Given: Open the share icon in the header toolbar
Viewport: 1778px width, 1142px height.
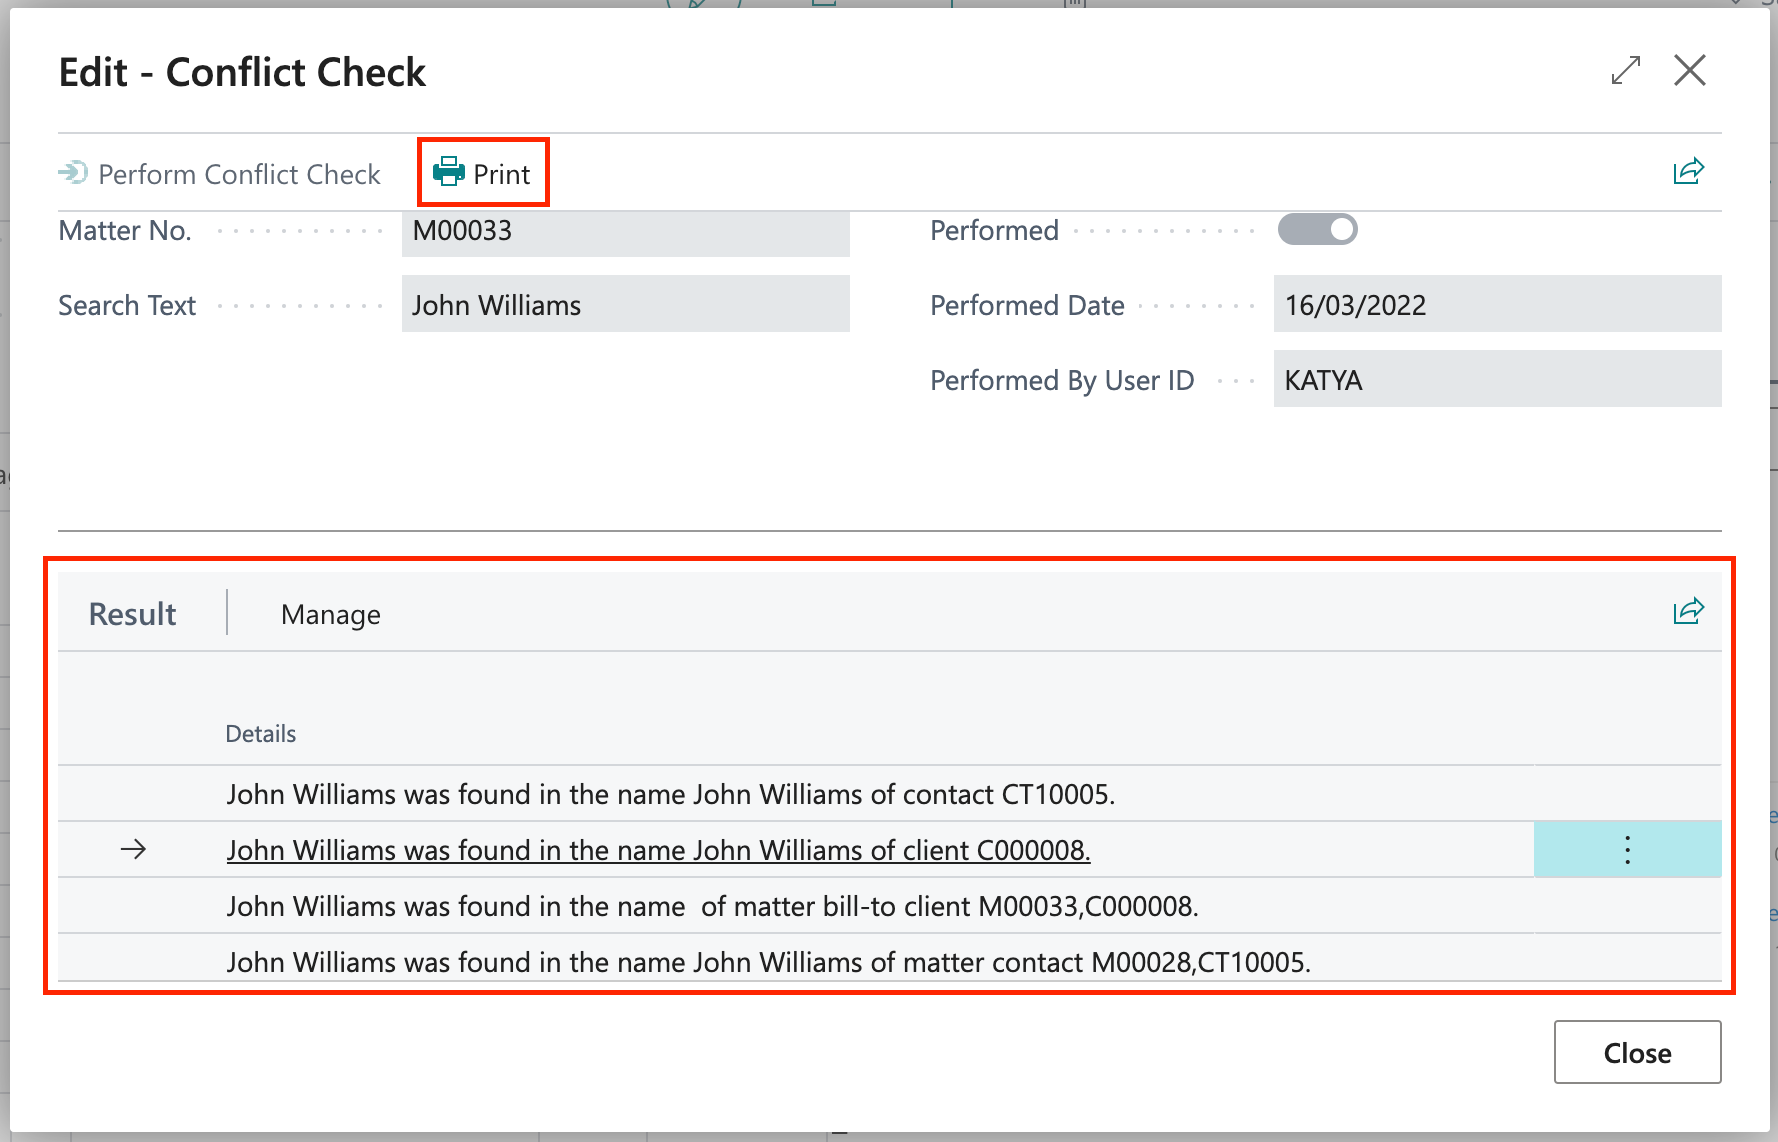Looking at the screenshot, I should click(x=1688, y=172).
